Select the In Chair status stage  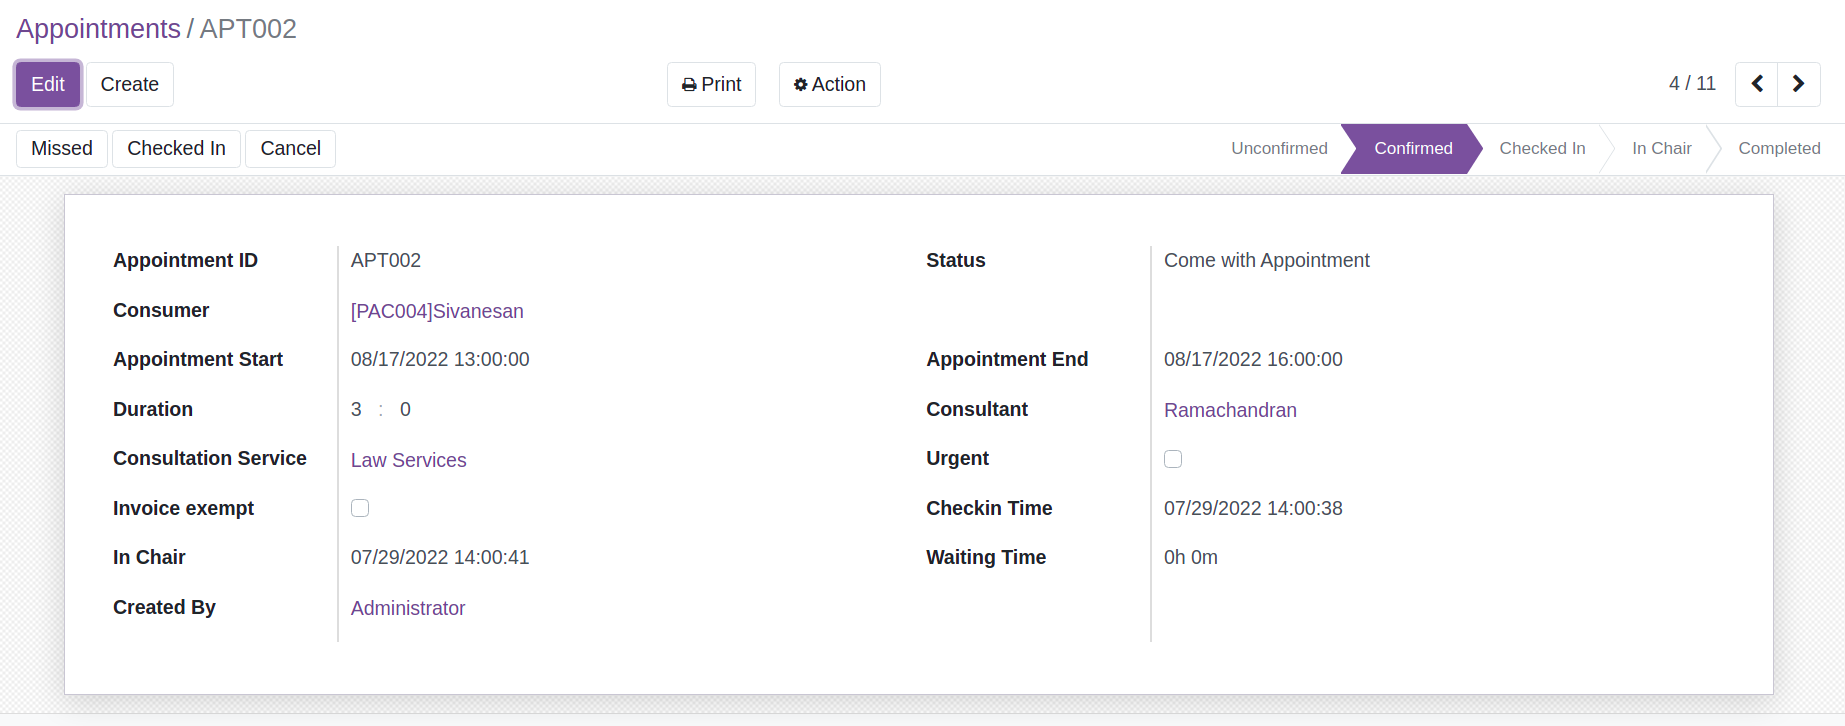pos(1661,148)
